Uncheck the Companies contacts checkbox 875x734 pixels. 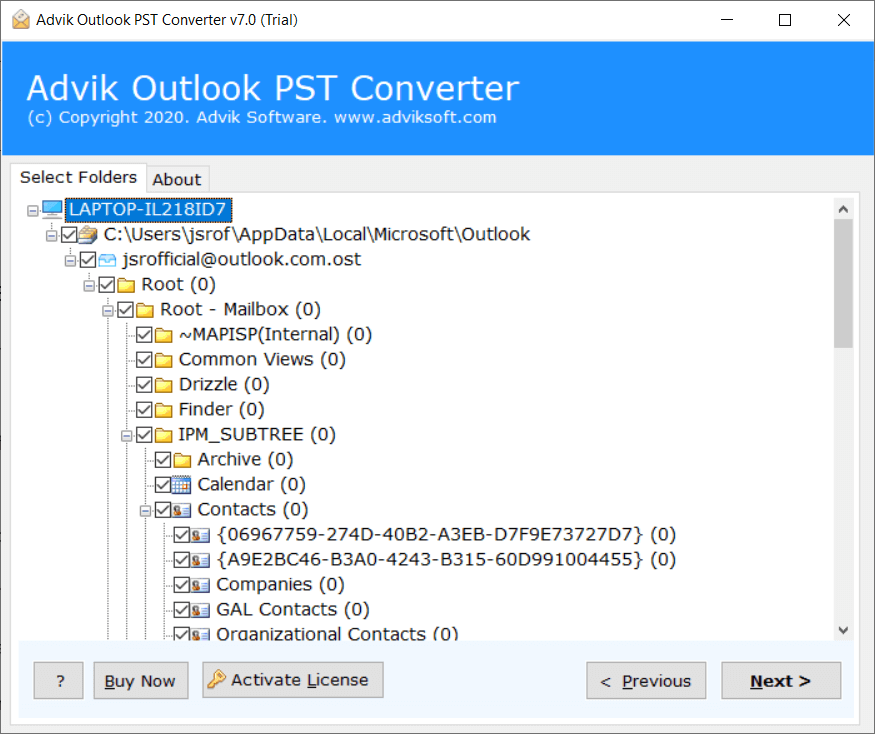182,584
